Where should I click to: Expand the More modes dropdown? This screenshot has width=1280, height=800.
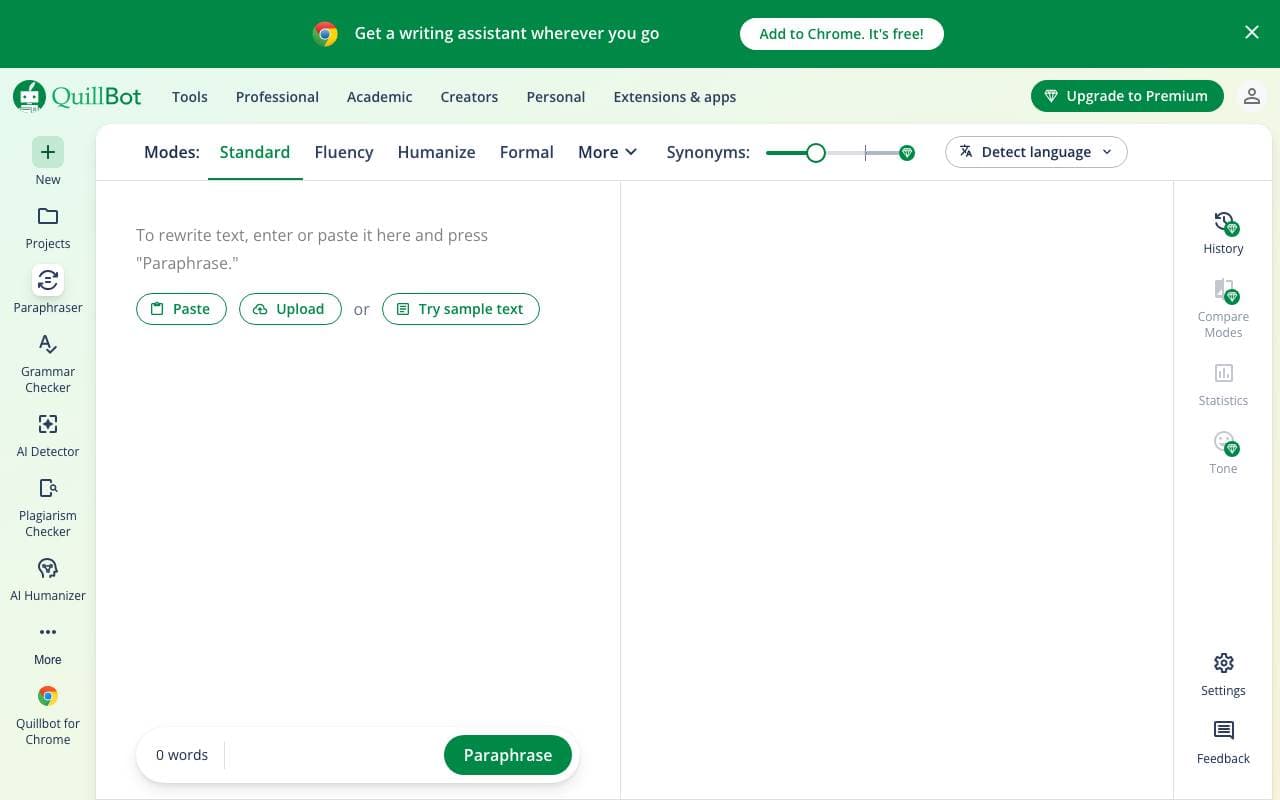(608, 152)
